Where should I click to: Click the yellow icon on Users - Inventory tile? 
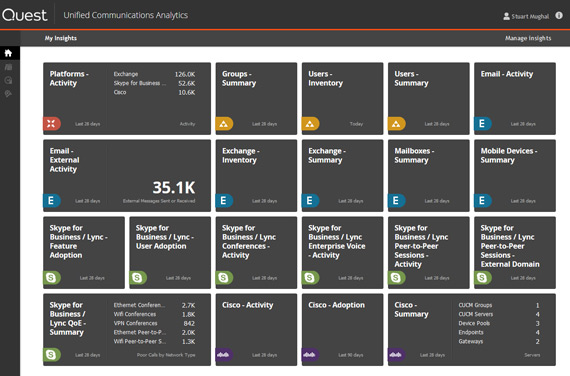click(310, 124)
